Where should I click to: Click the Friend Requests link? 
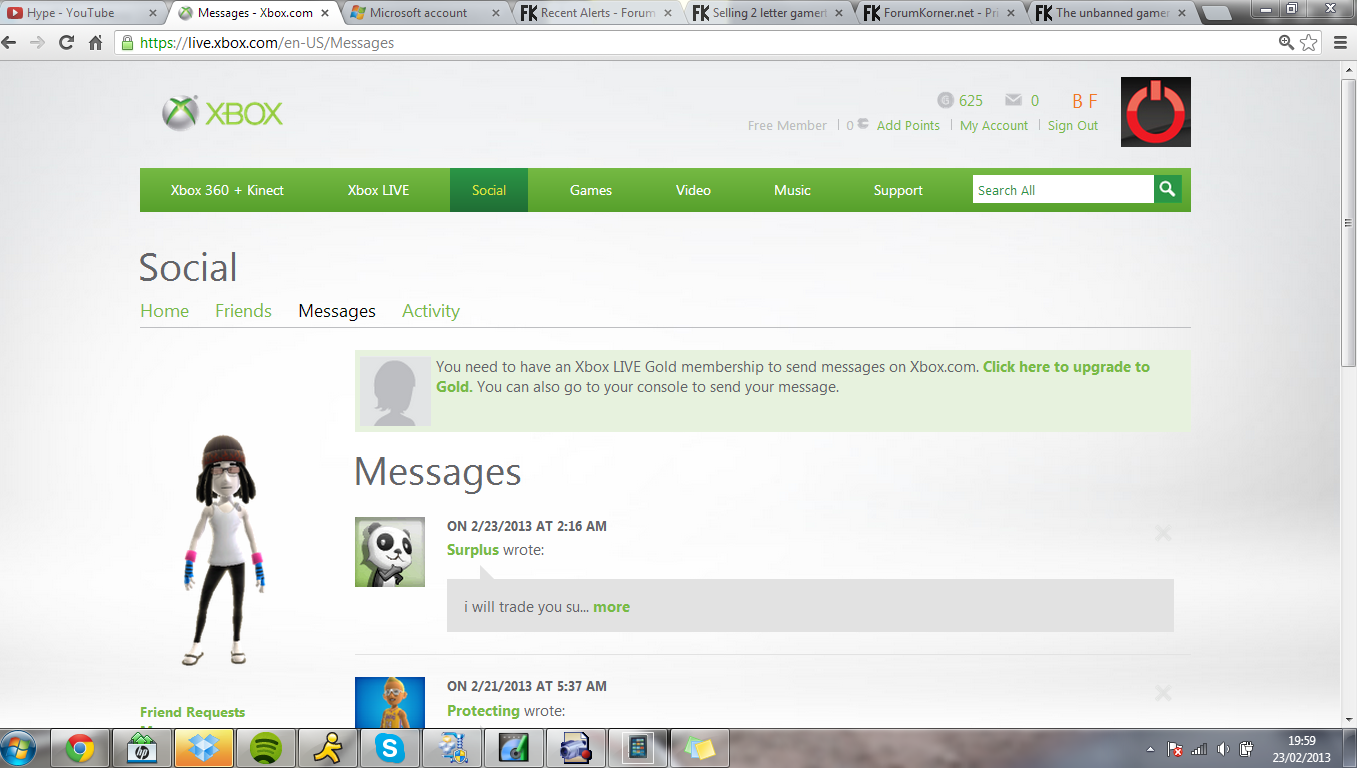192,712
